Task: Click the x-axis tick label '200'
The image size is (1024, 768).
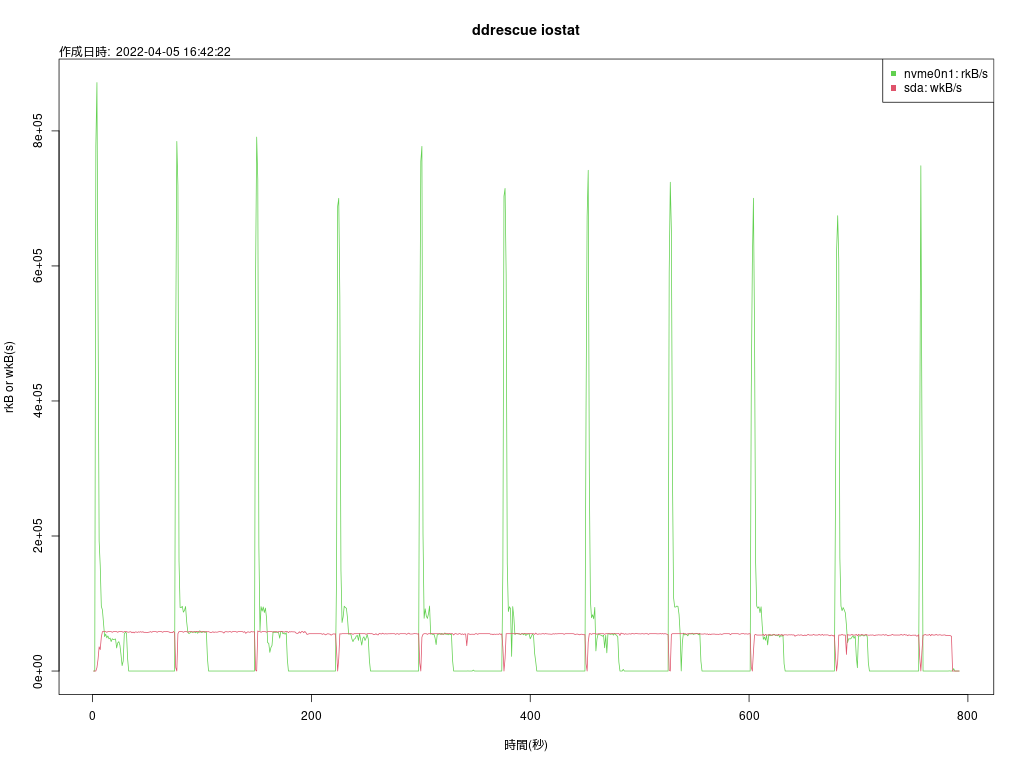Action: (x=311, y=716)
